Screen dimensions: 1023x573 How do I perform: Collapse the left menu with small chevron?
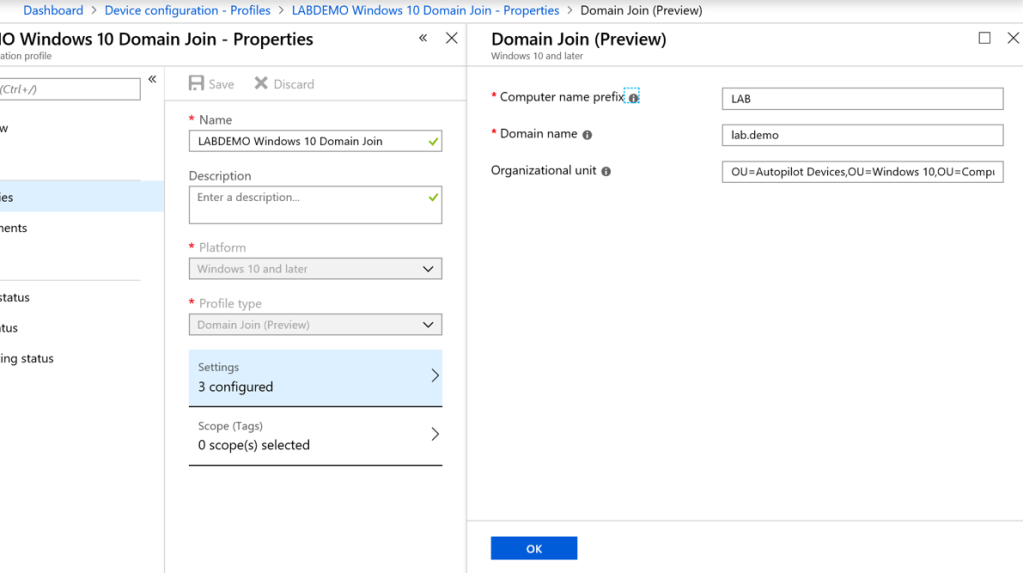[152, 79]
